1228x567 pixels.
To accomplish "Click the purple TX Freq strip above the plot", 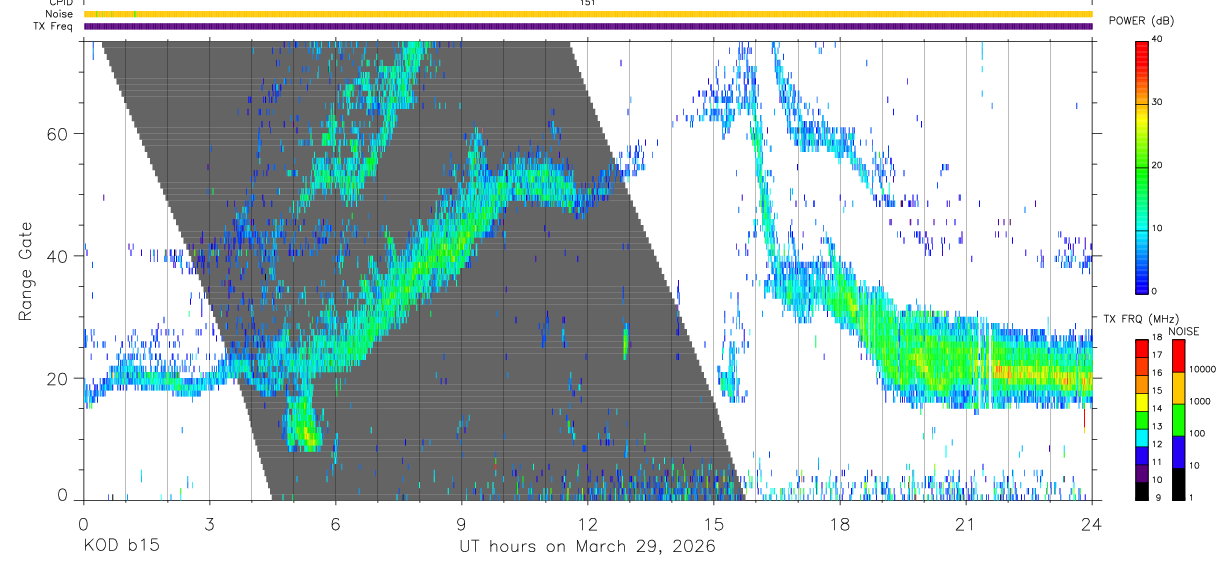I will pos(588,26).
